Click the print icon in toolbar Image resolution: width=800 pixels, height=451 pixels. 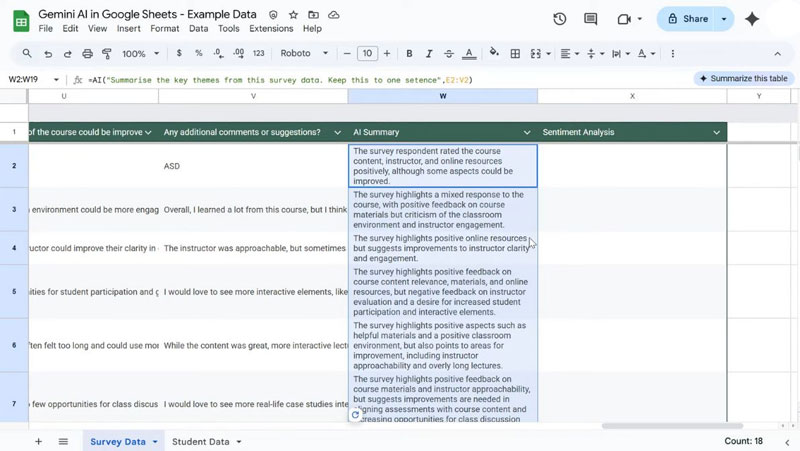(x=88, y=53)
